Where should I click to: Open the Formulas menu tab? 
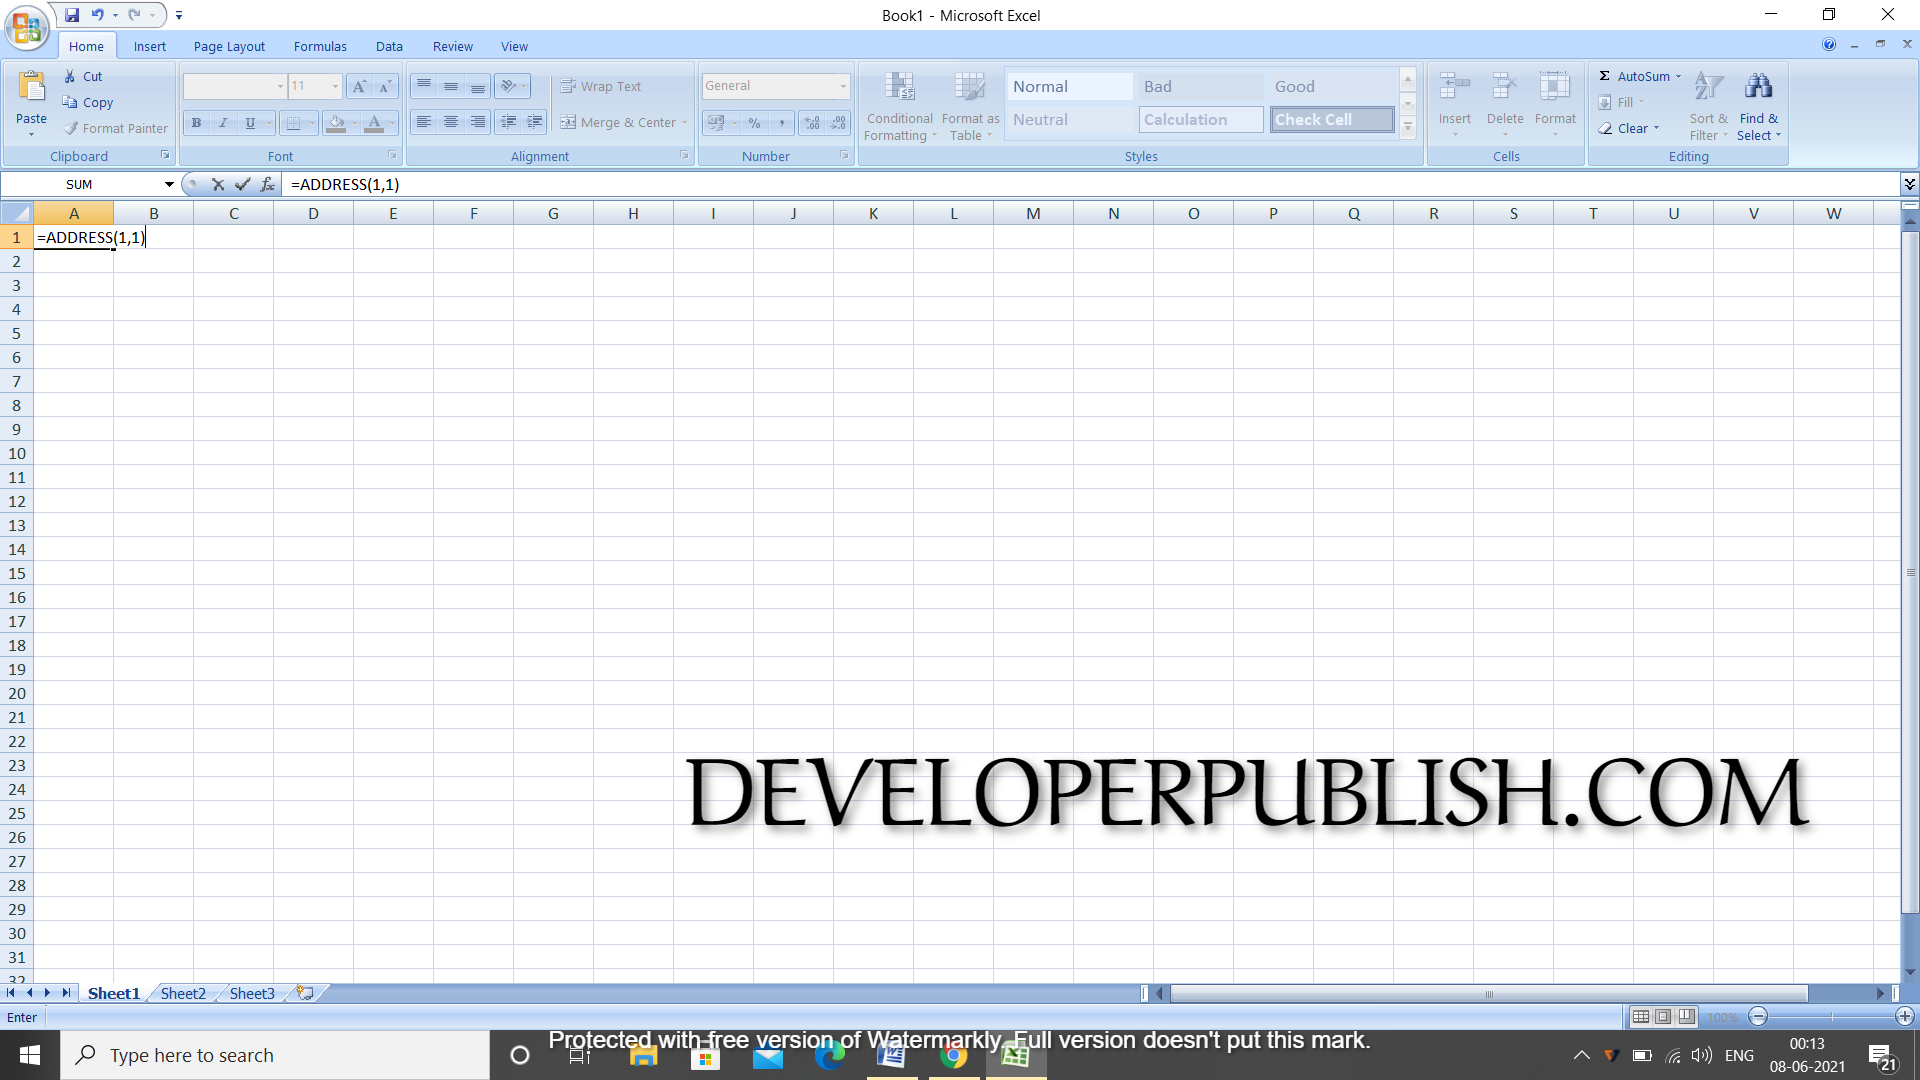click(x=320, y=46)
